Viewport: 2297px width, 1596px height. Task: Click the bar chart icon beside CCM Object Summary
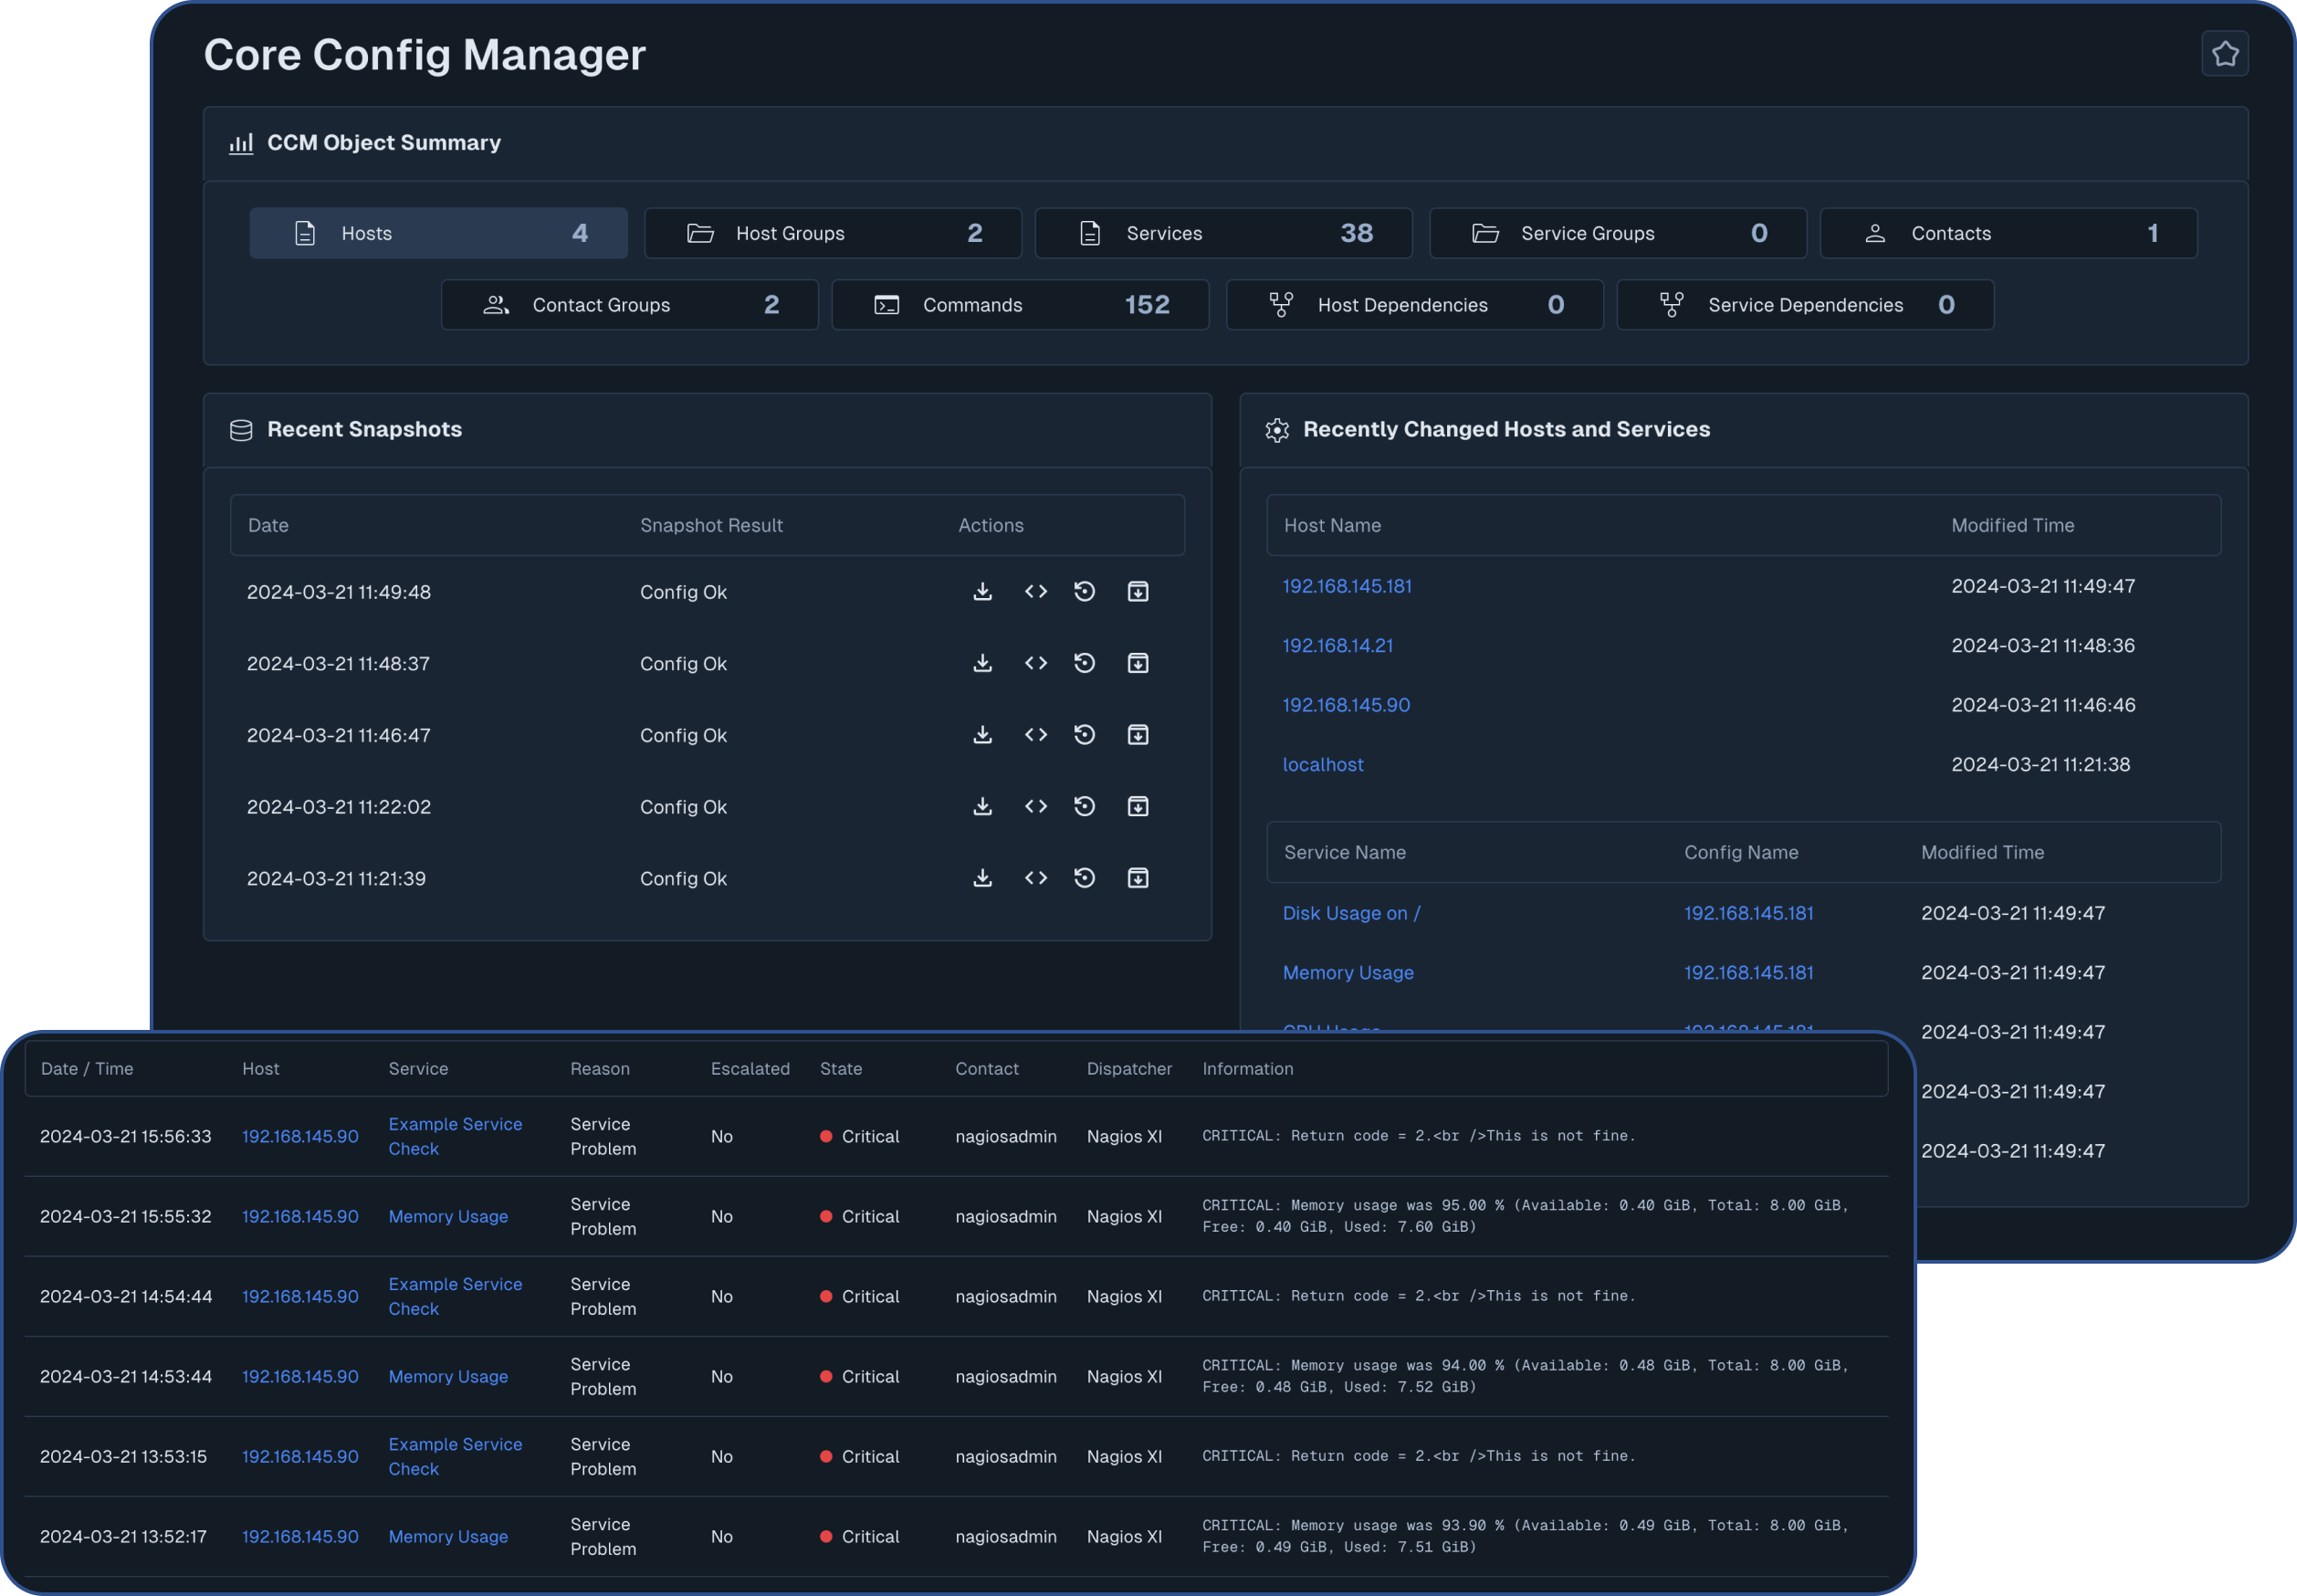[241, 143]
